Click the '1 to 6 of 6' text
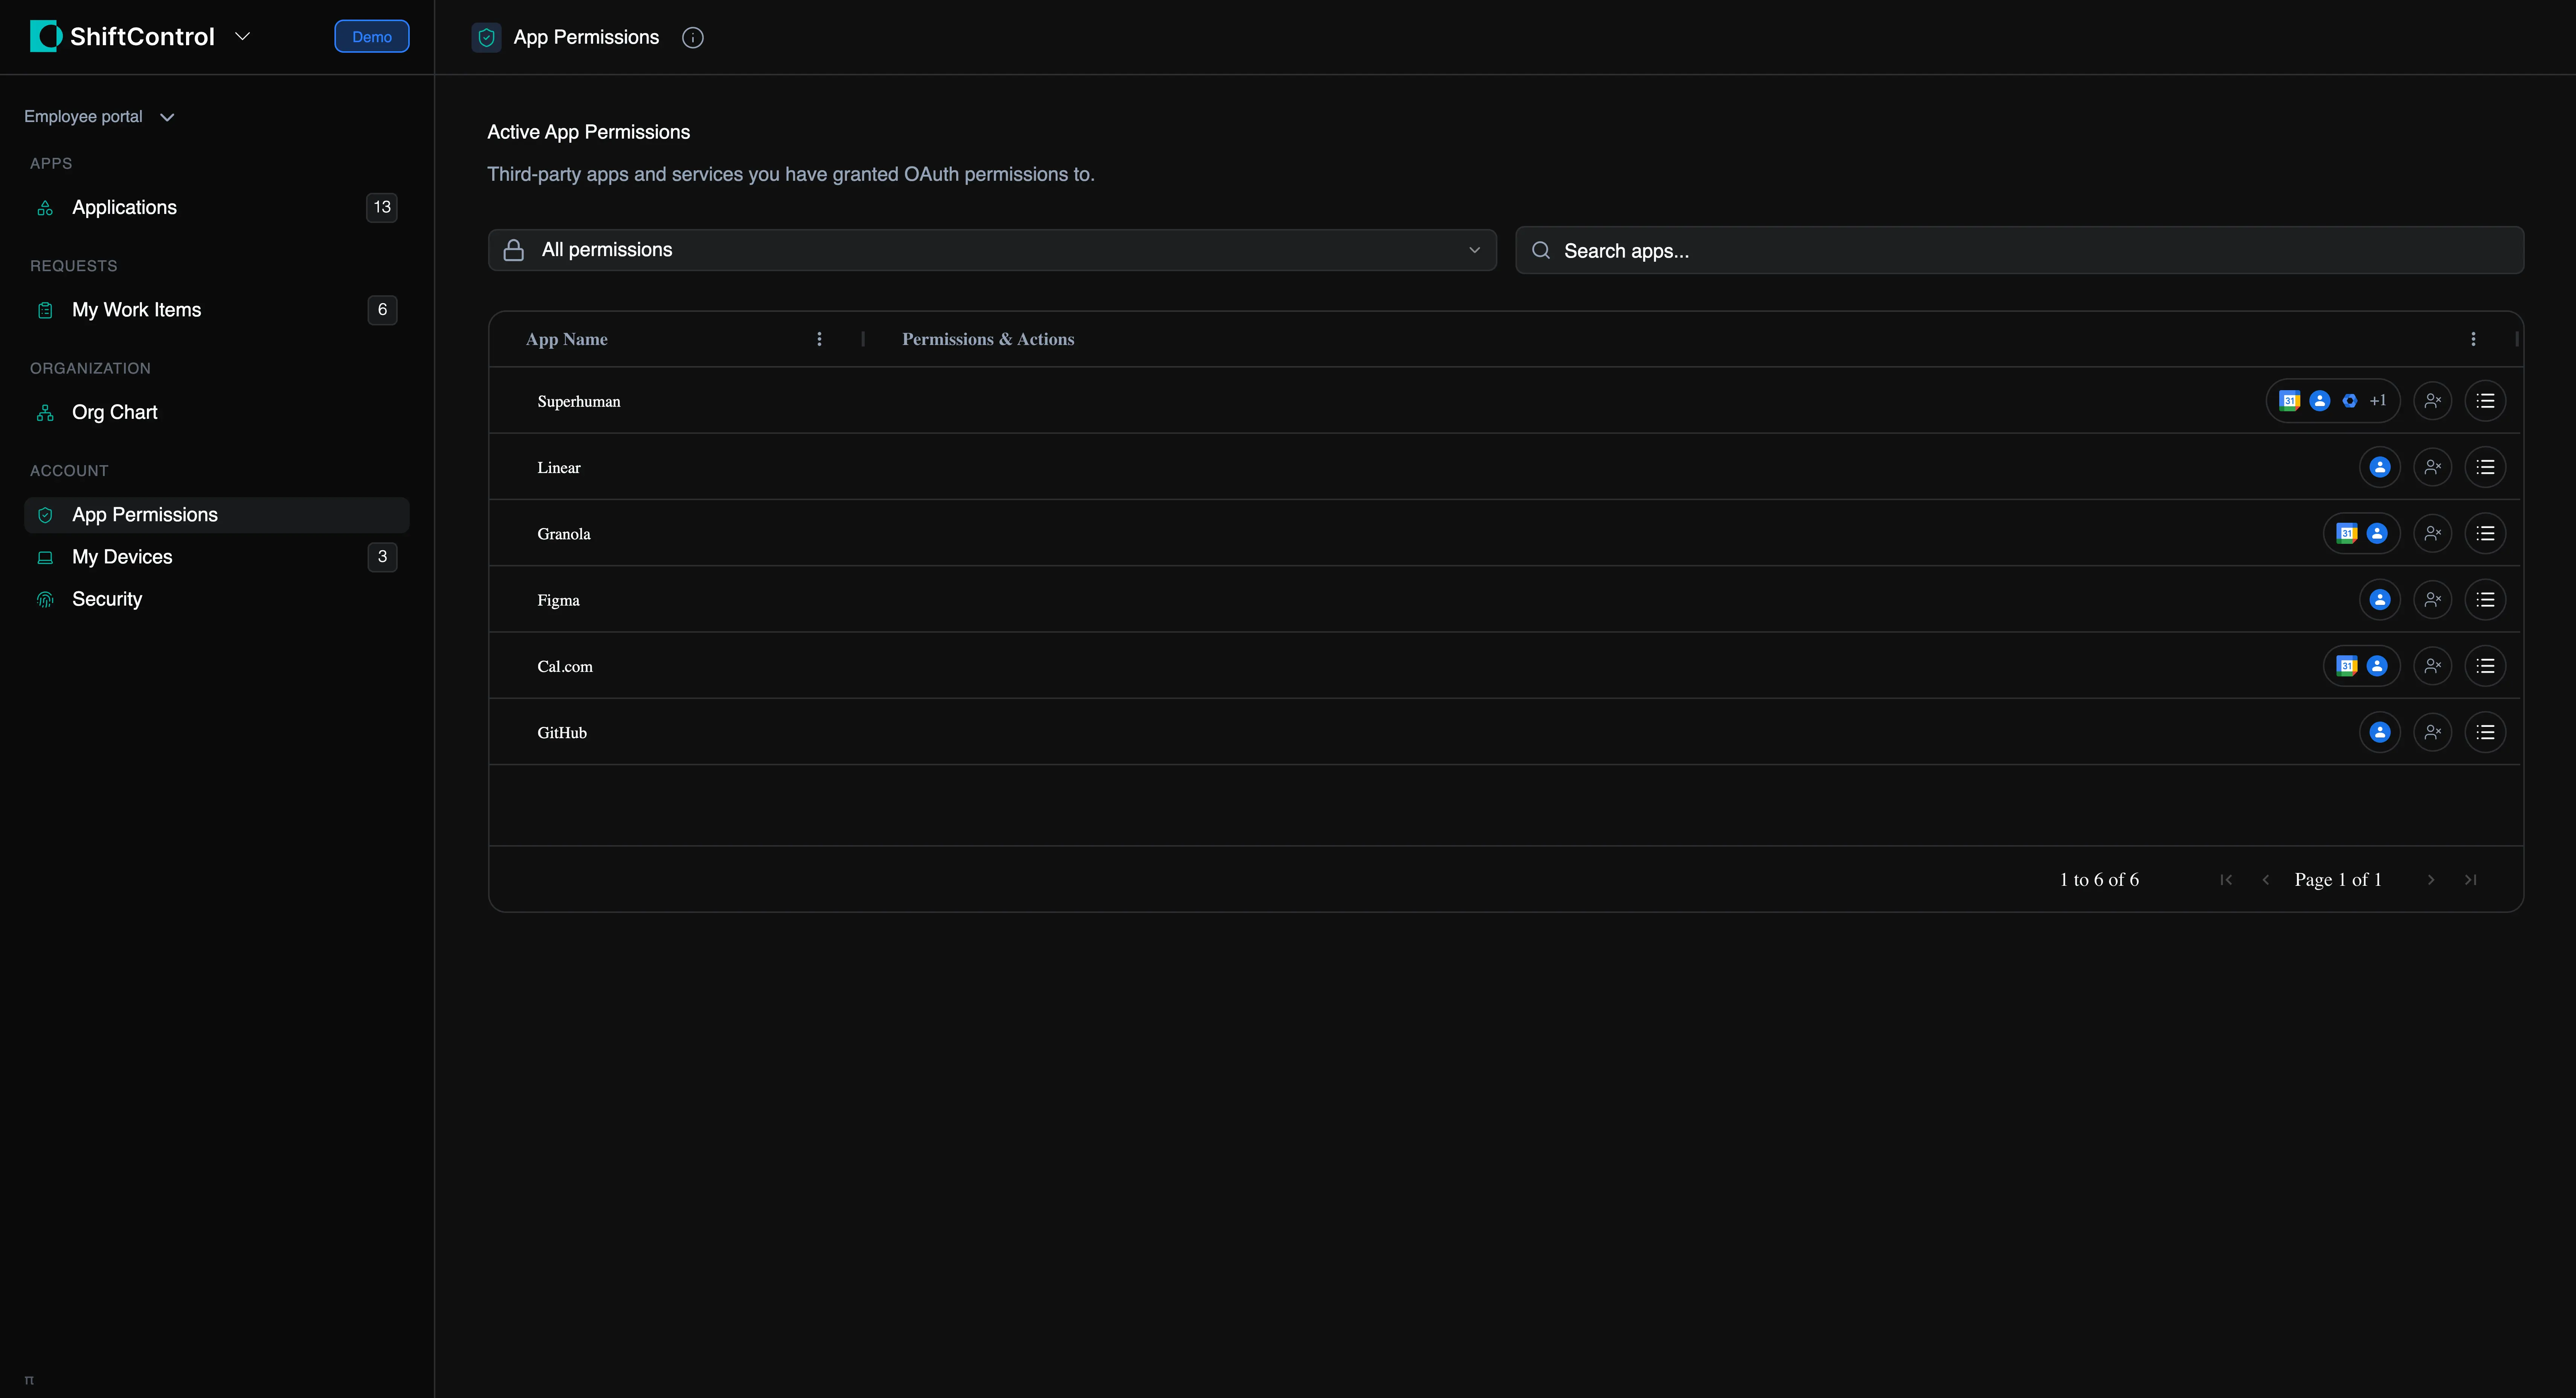Screen dimensions: 2576x1398 [2099, 880]
